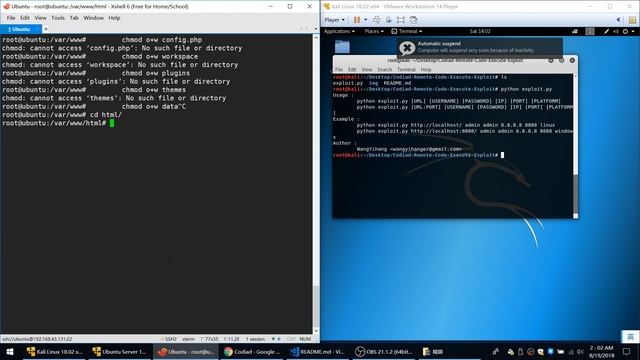Viewport: 640px width, 360px height.
Task: Open Windows Start menu
Action: click(x=10, y=351)
